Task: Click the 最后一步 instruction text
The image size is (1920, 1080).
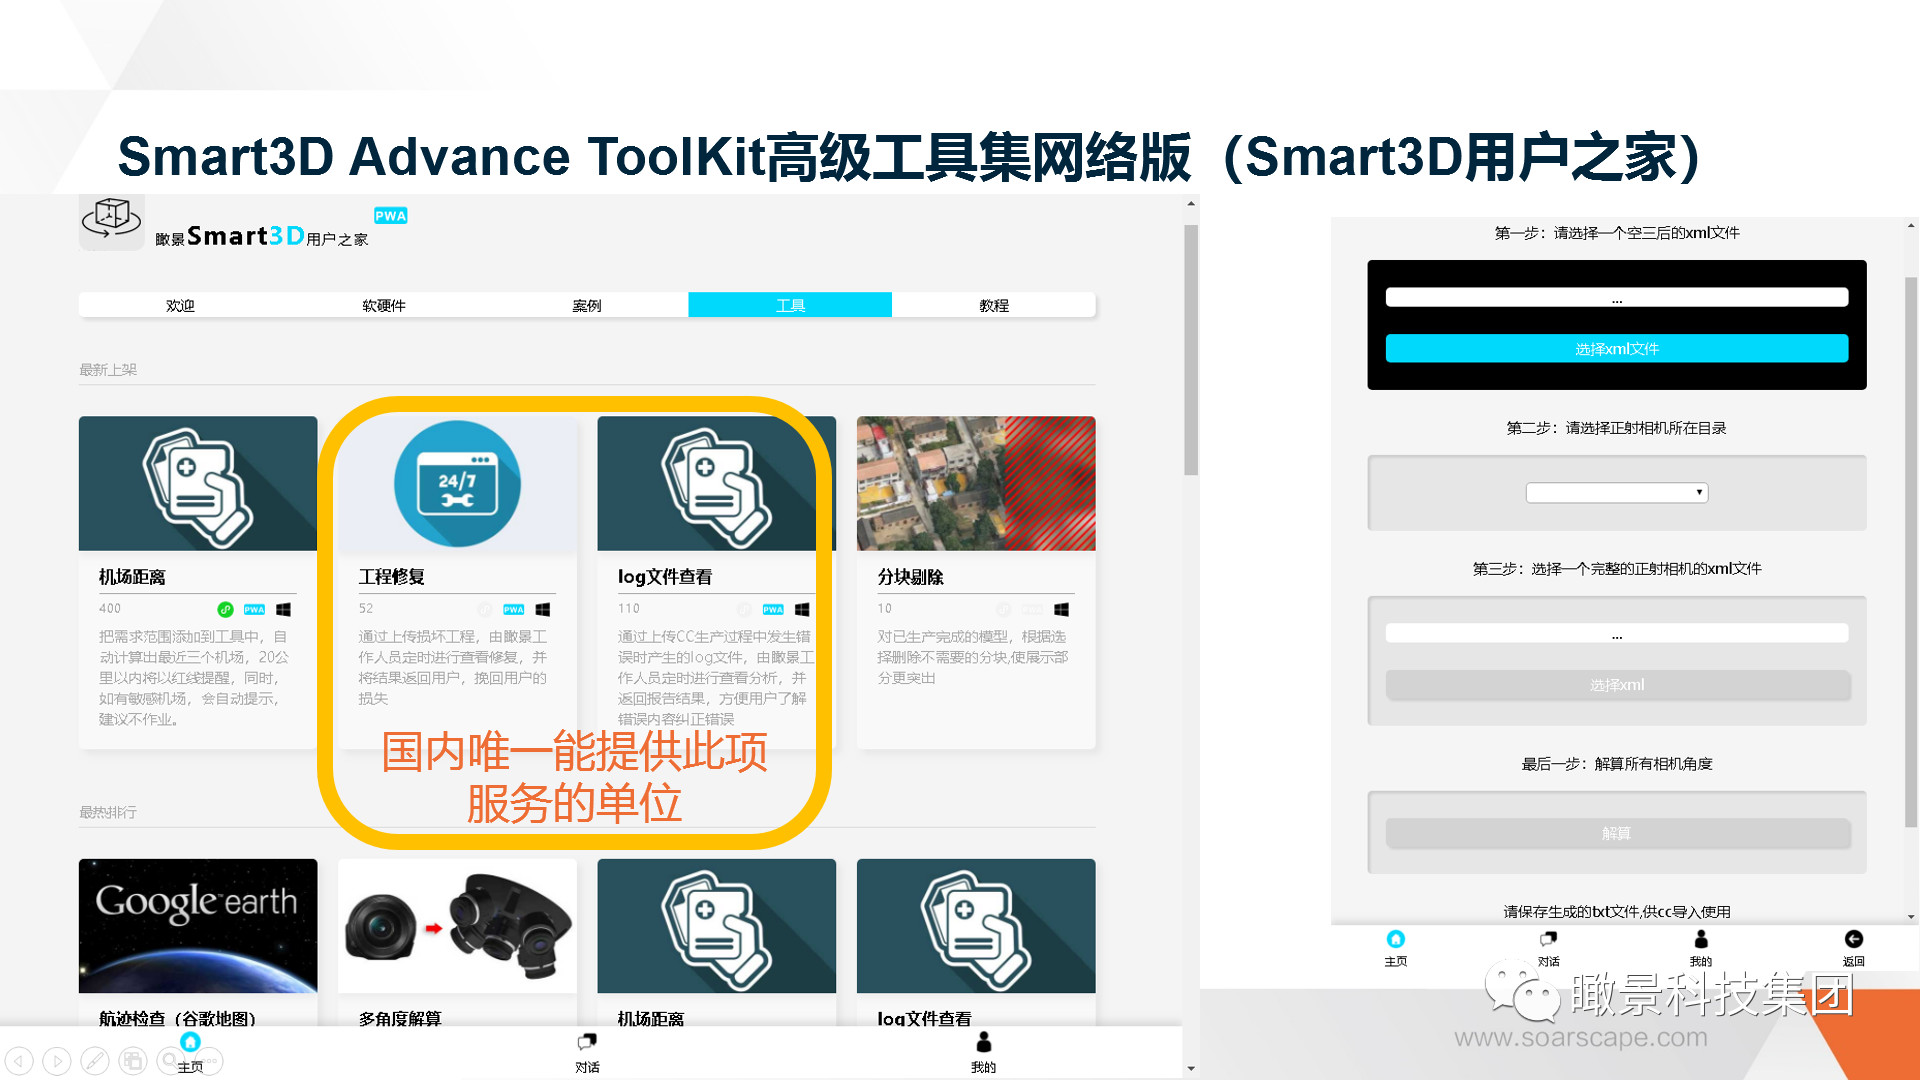Action: pos(1616,764)
